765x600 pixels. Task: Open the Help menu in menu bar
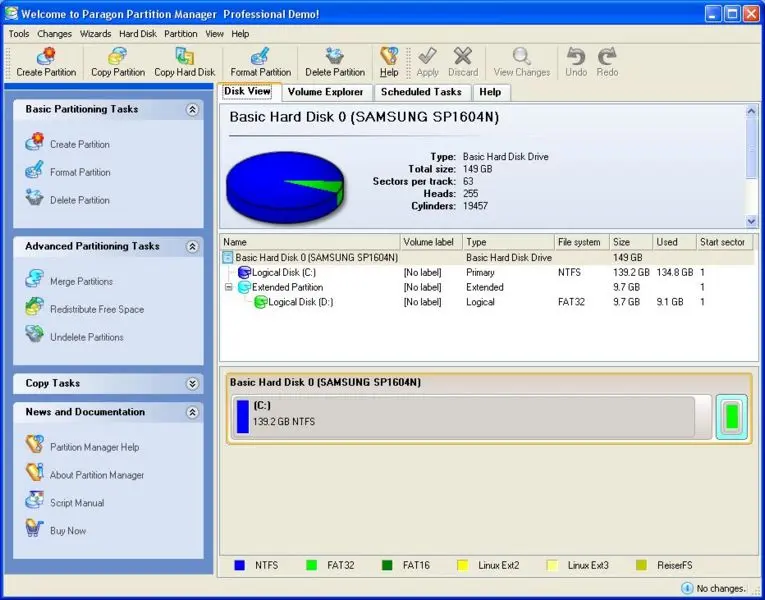pos(240,34)
